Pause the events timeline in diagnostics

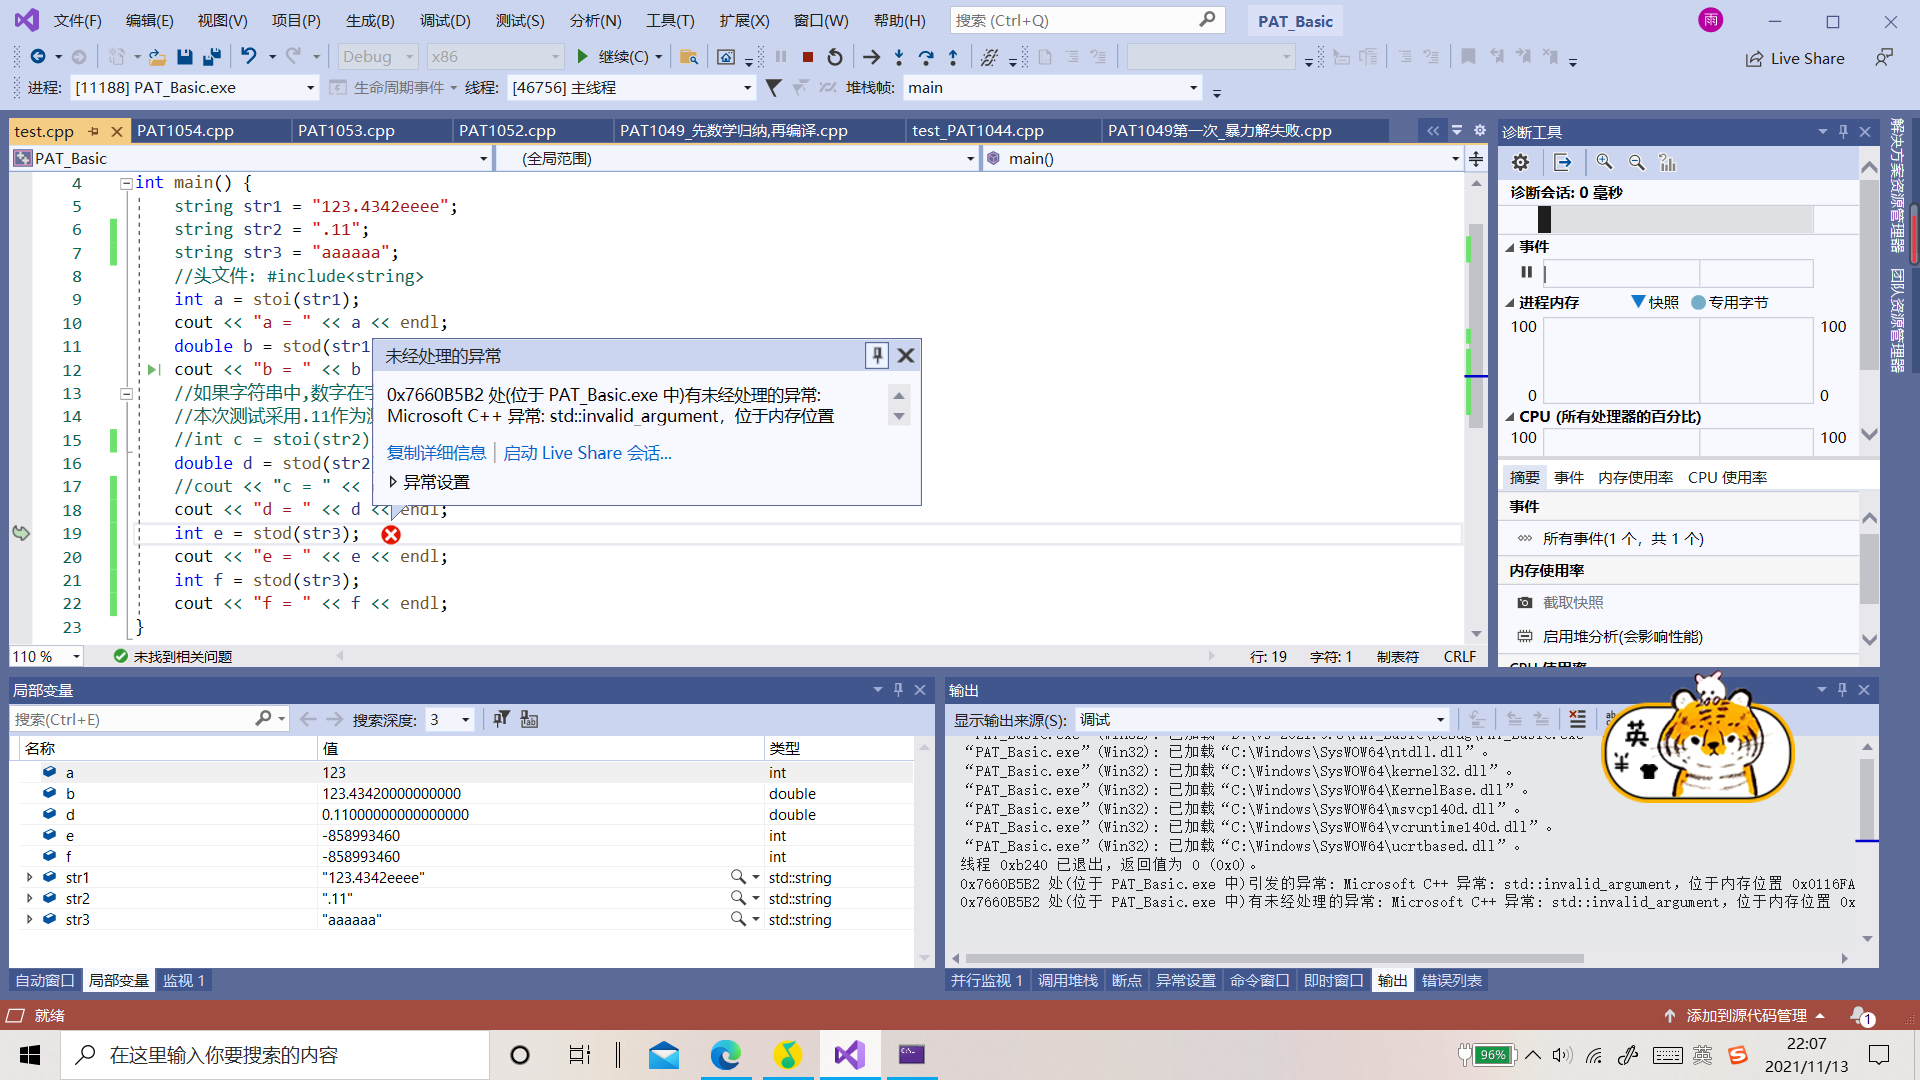coord(1526,272)
